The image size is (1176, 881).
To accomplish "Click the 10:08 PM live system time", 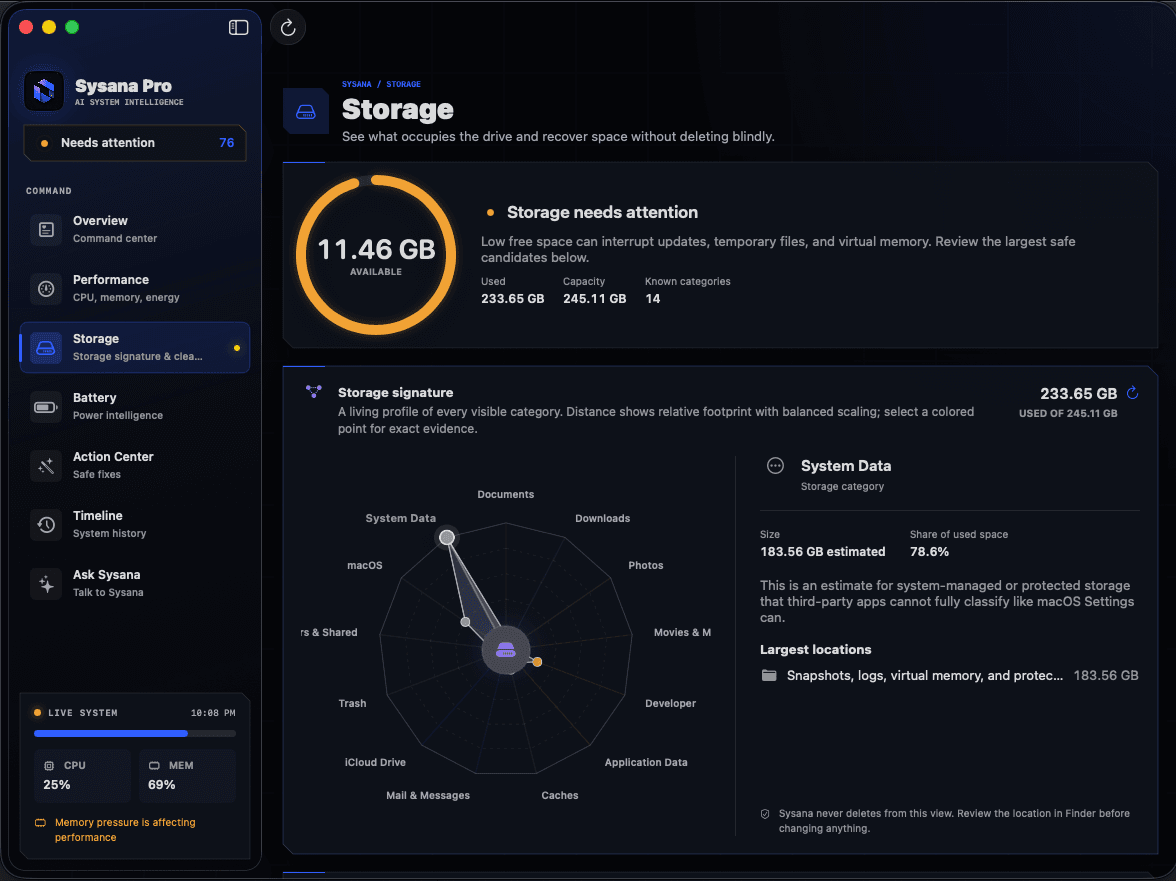I will click(213, 713).
